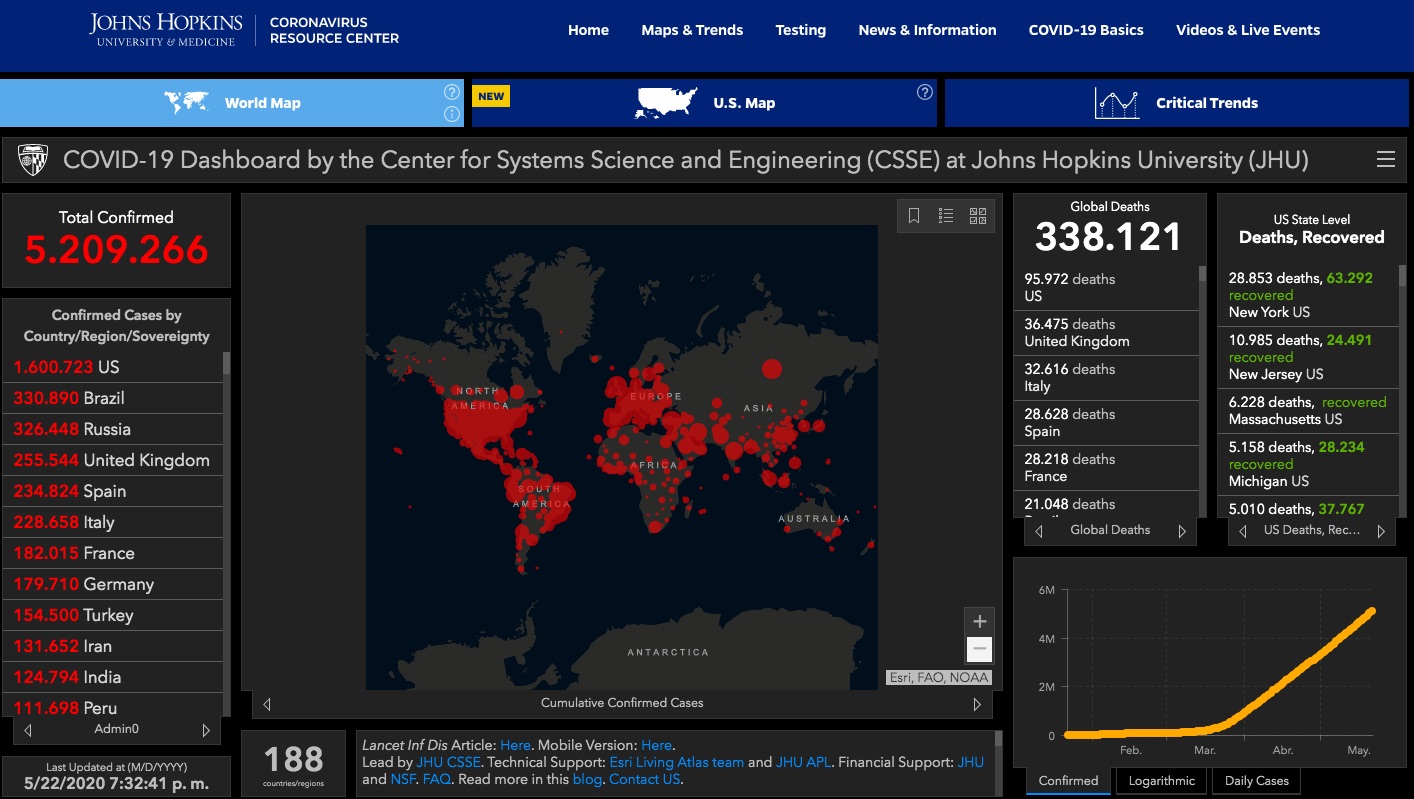Select the Confirmed chart tab
The image size is (1414, 799).
(x=1068, y=781)
